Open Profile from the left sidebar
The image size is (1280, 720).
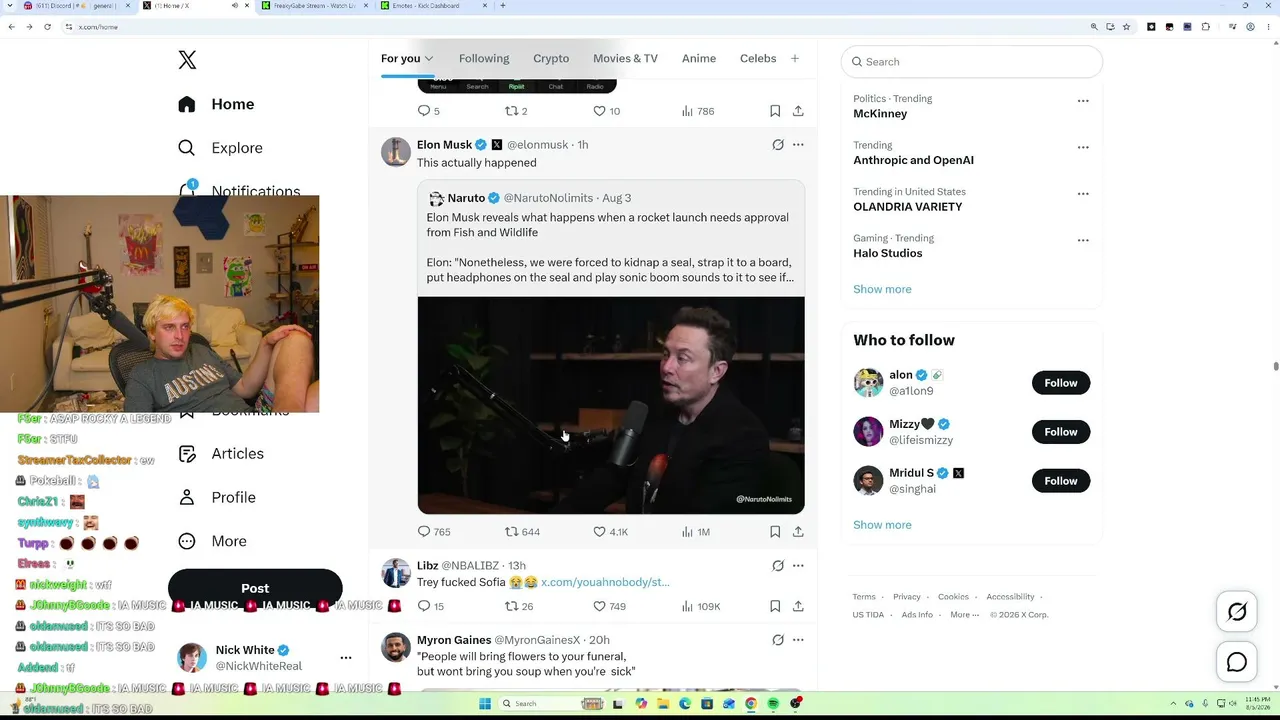[216, 497]
